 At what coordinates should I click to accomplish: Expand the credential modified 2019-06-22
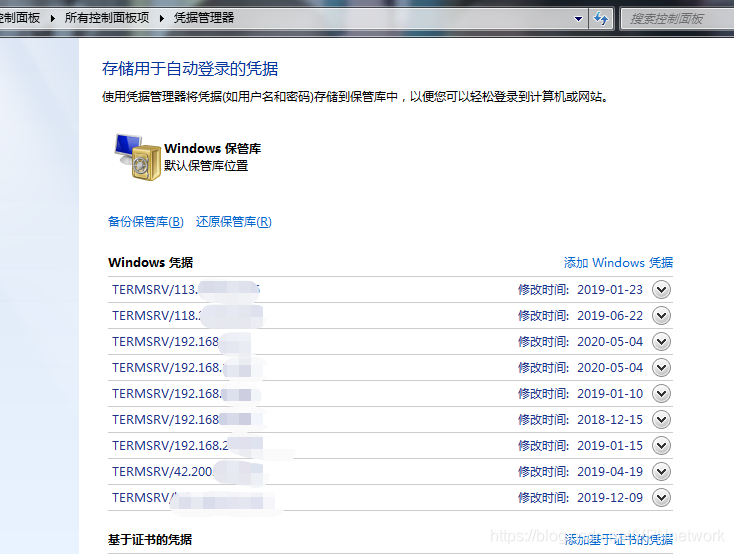click(x=661, y=316)
